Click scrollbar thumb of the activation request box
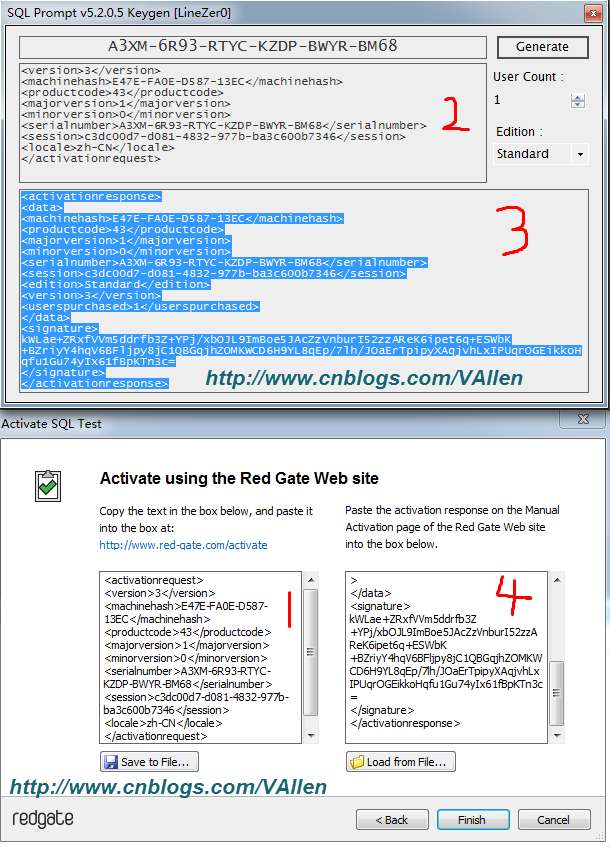This screenshot has height=847, width=610. pos(311,652)
